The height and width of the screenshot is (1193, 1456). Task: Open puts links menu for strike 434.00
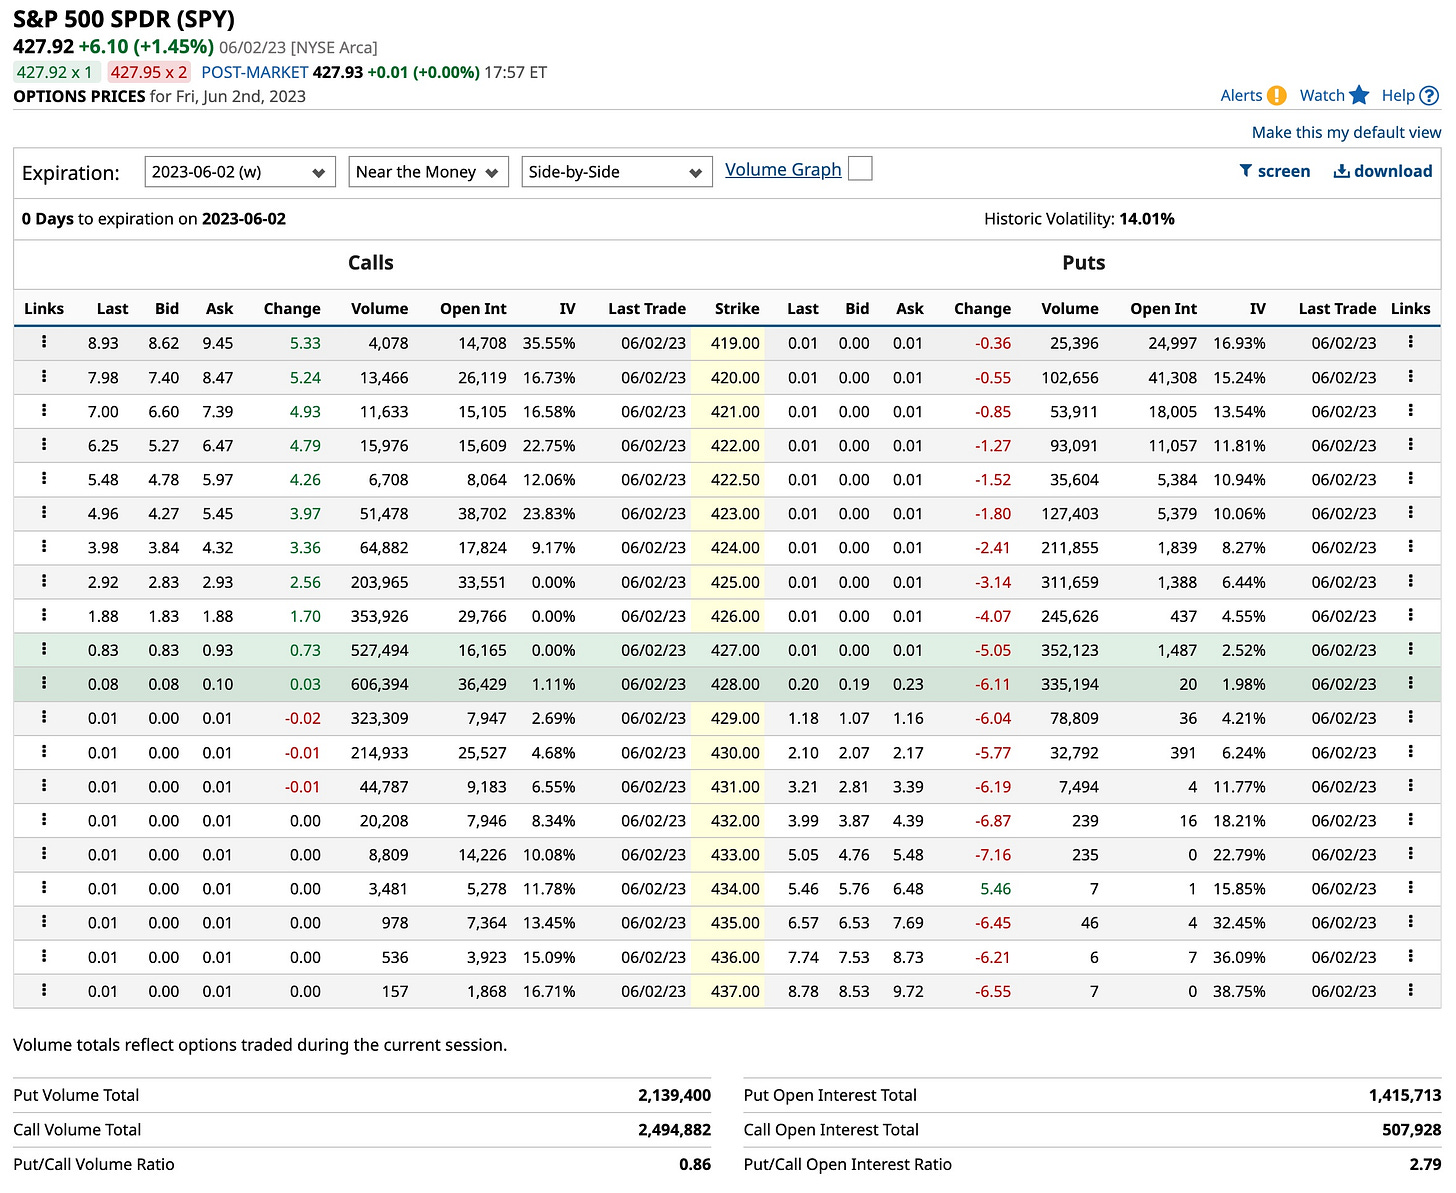1411,887
